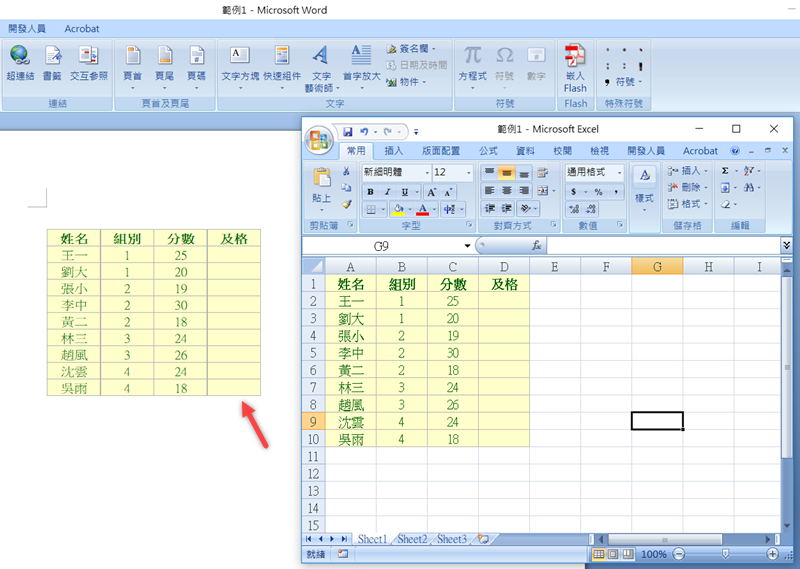
Task: Toggle underline in Excel
Action: (x=405, y=192)
